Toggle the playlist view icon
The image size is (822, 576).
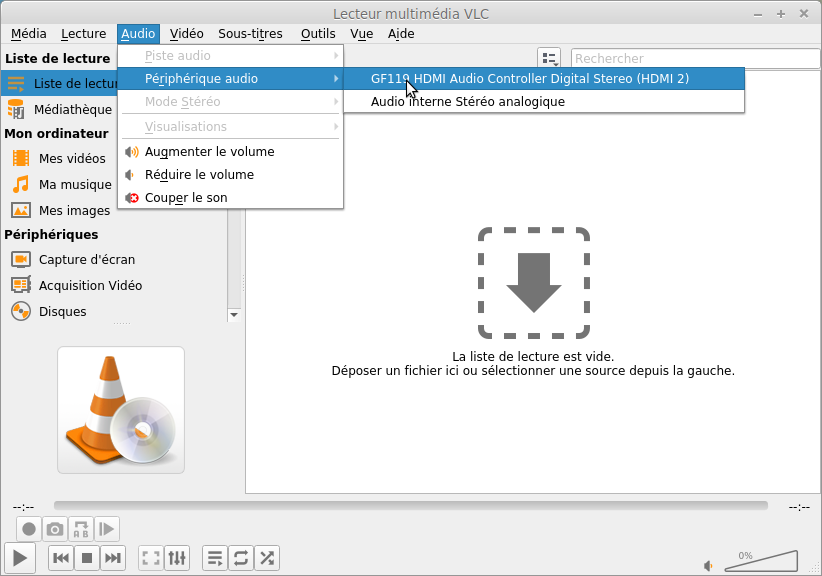215,558
